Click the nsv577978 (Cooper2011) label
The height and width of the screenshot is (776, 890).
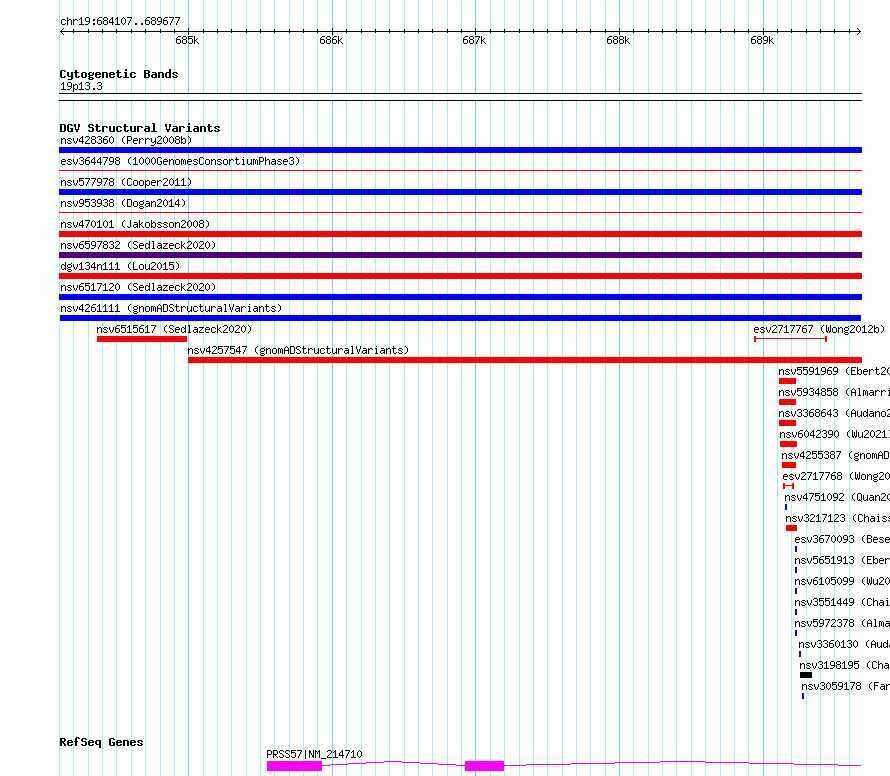pos(126,182)
